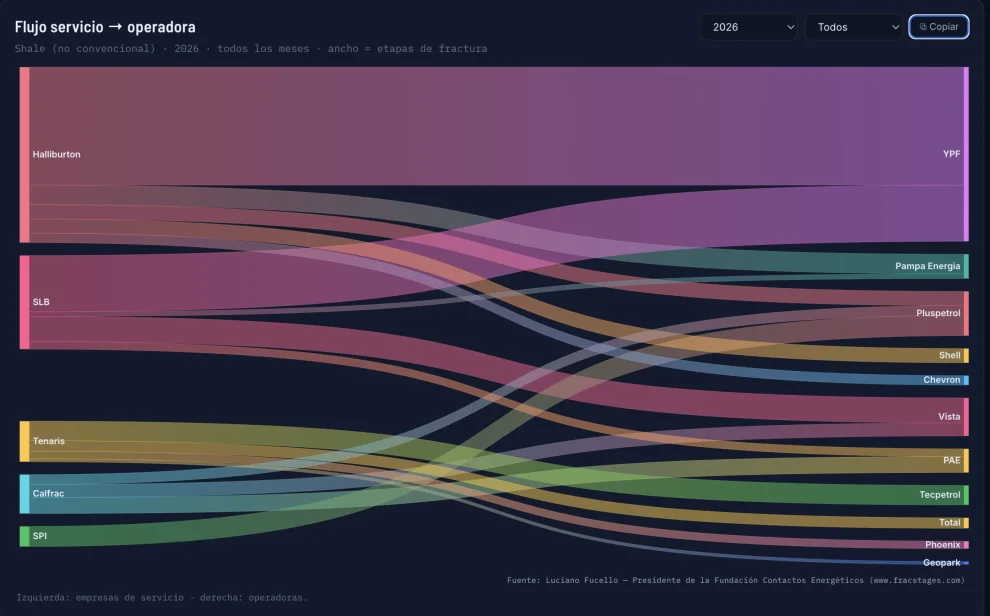Select the SPI green node

pyautogui.click(x=25, y=536)
